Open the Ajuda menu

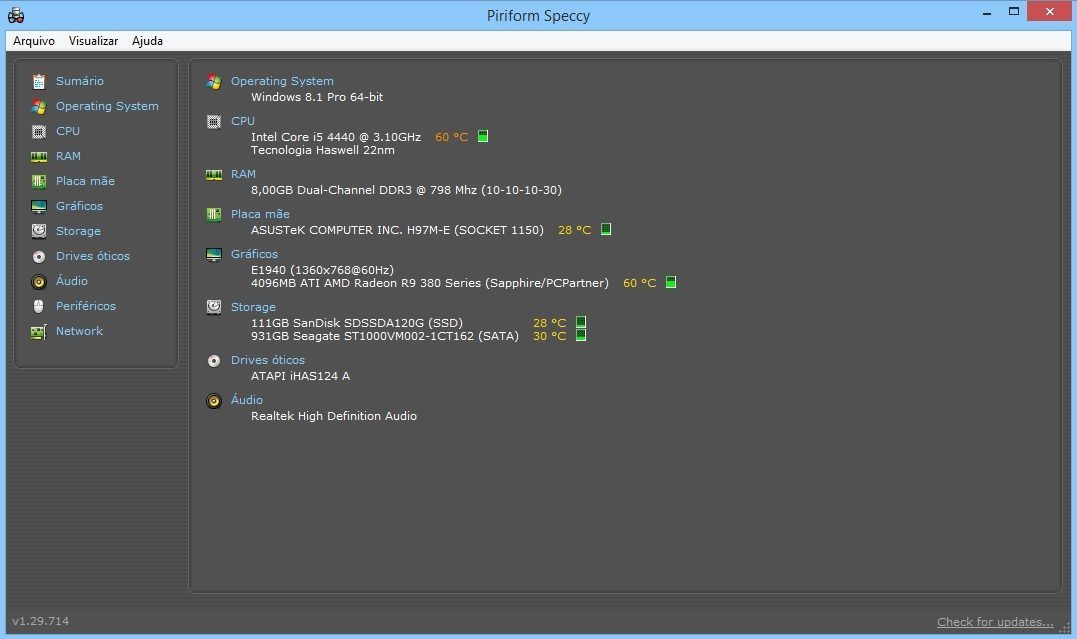click(x=147, y=41)
